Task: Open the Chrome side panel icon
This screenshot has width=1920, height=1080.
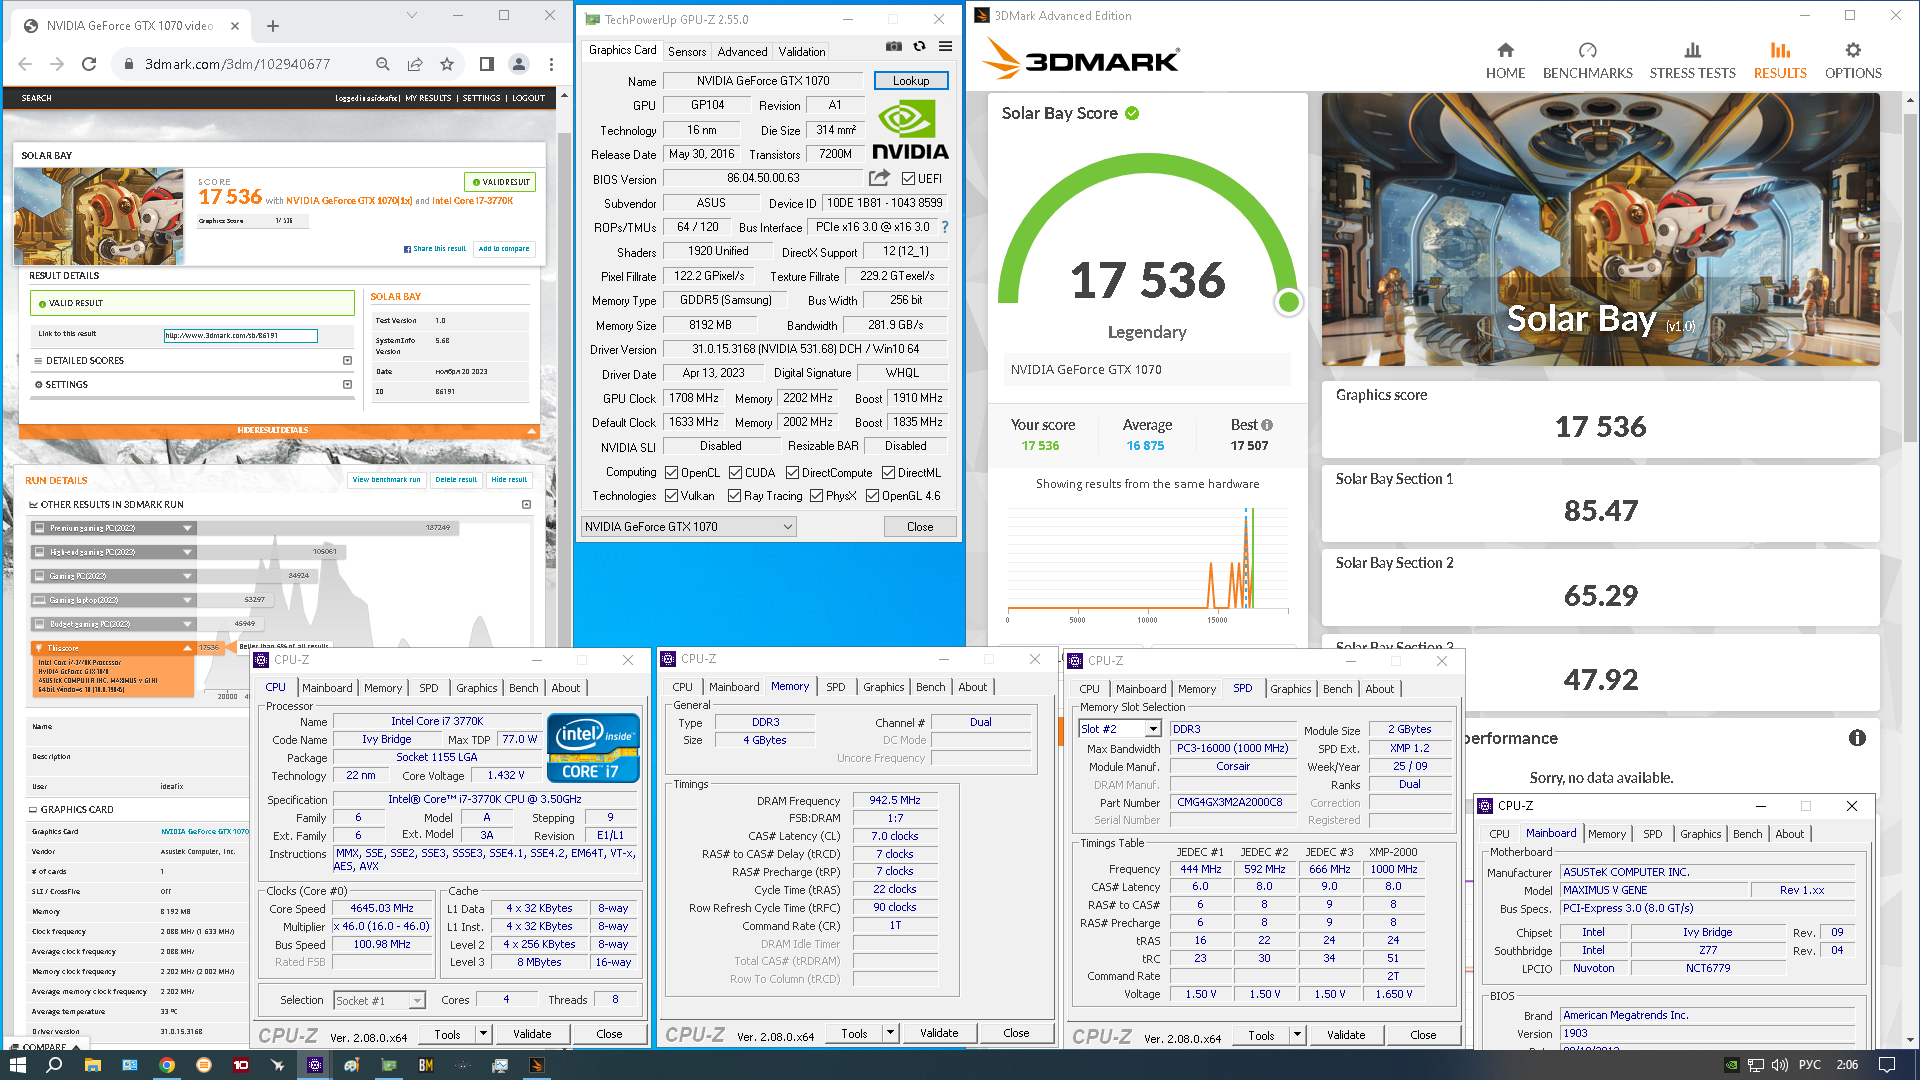Action: [487, 64]
